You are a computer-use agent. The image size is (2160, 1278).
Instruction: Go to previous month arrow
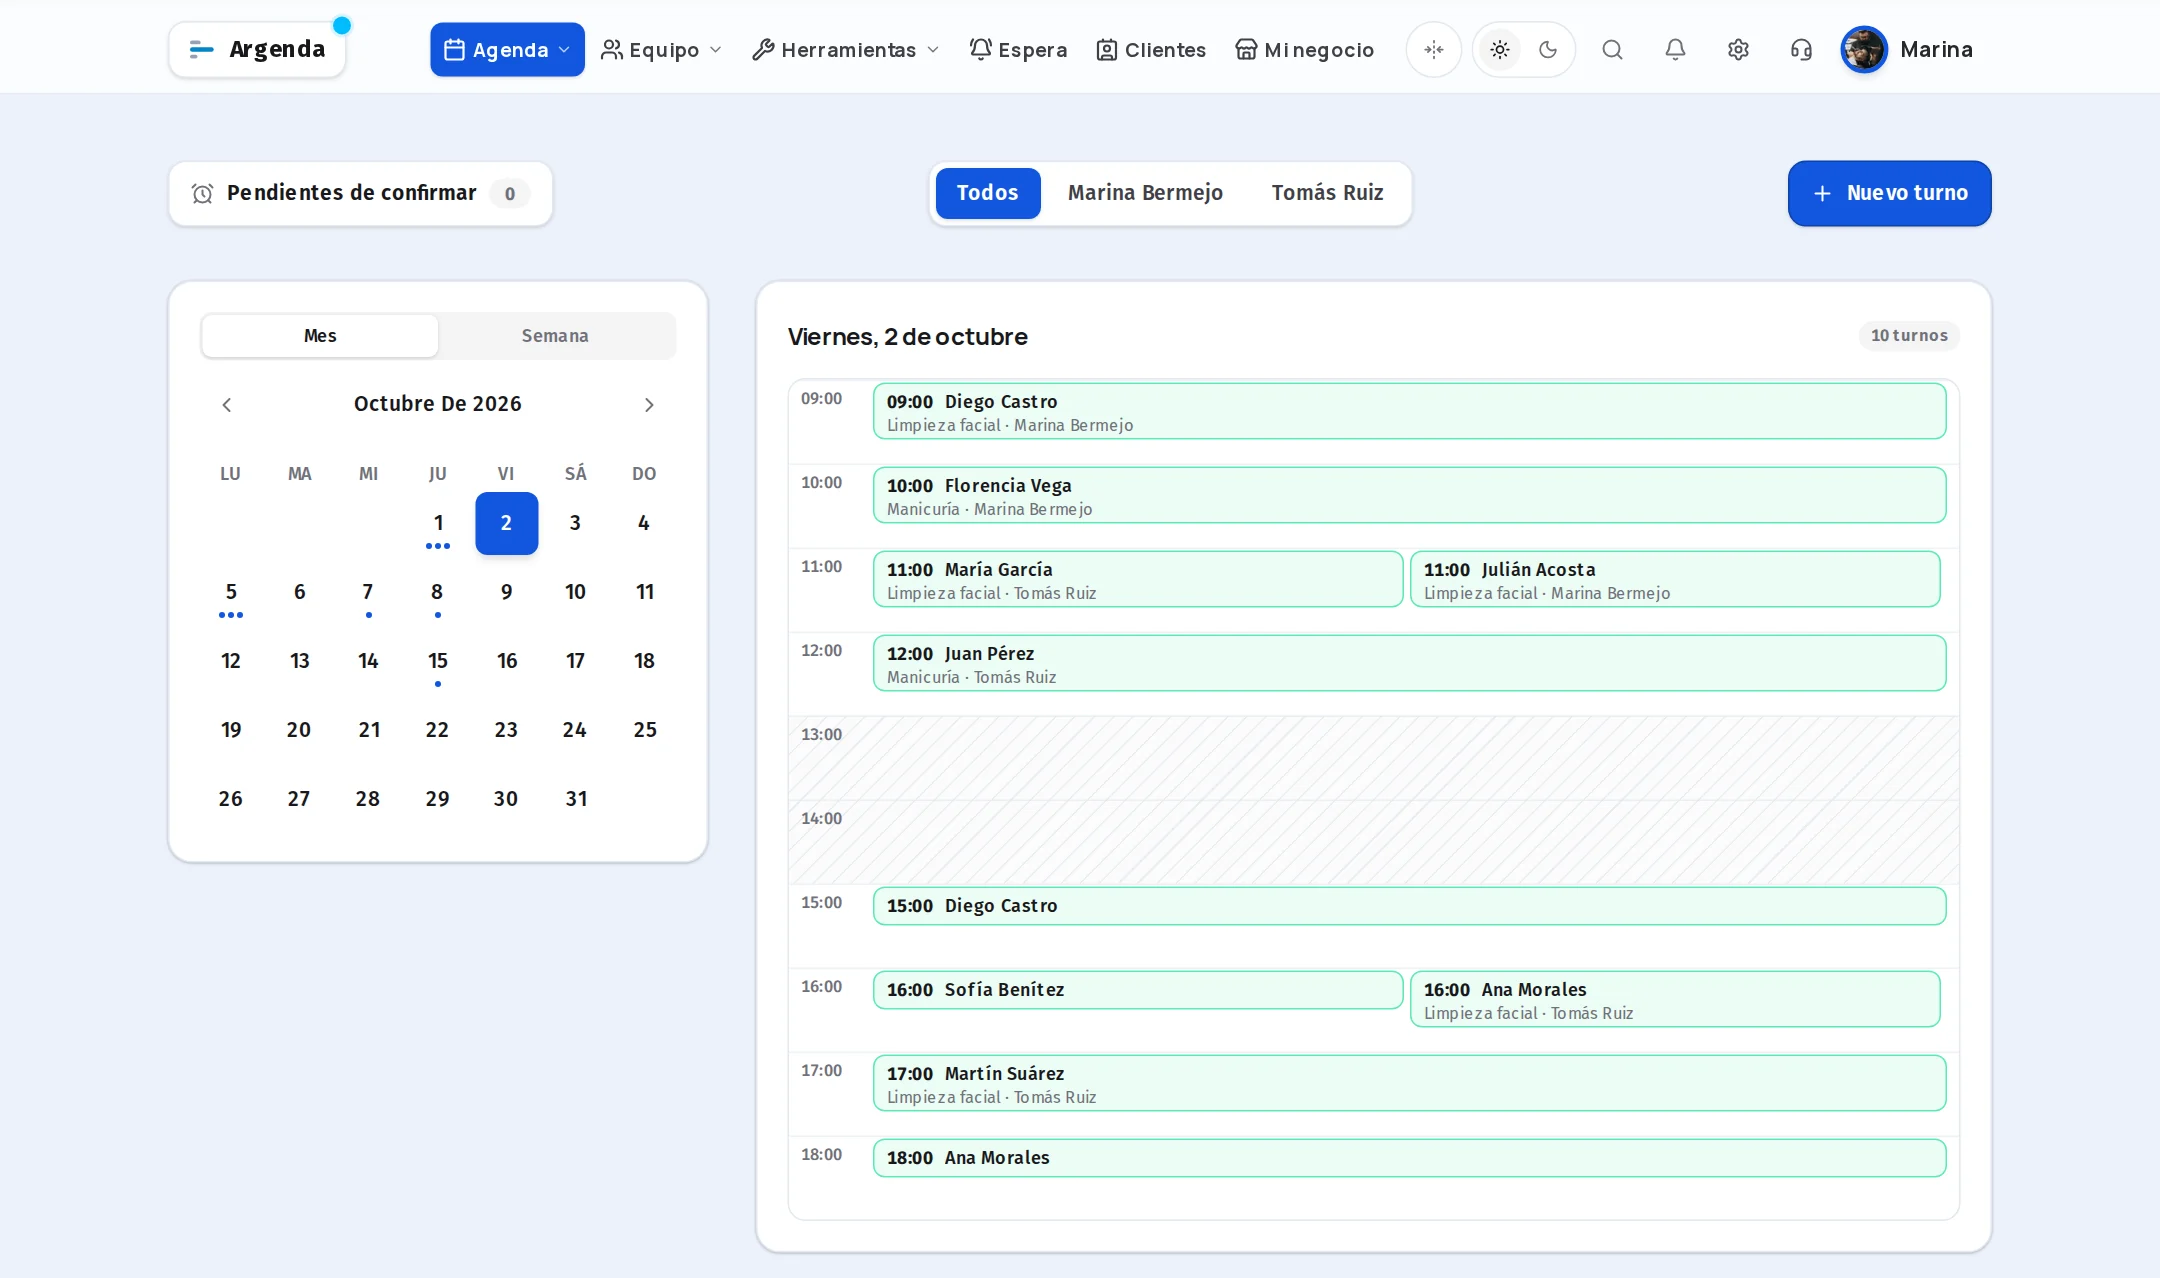pyautogui.click(x=227, y=404)
